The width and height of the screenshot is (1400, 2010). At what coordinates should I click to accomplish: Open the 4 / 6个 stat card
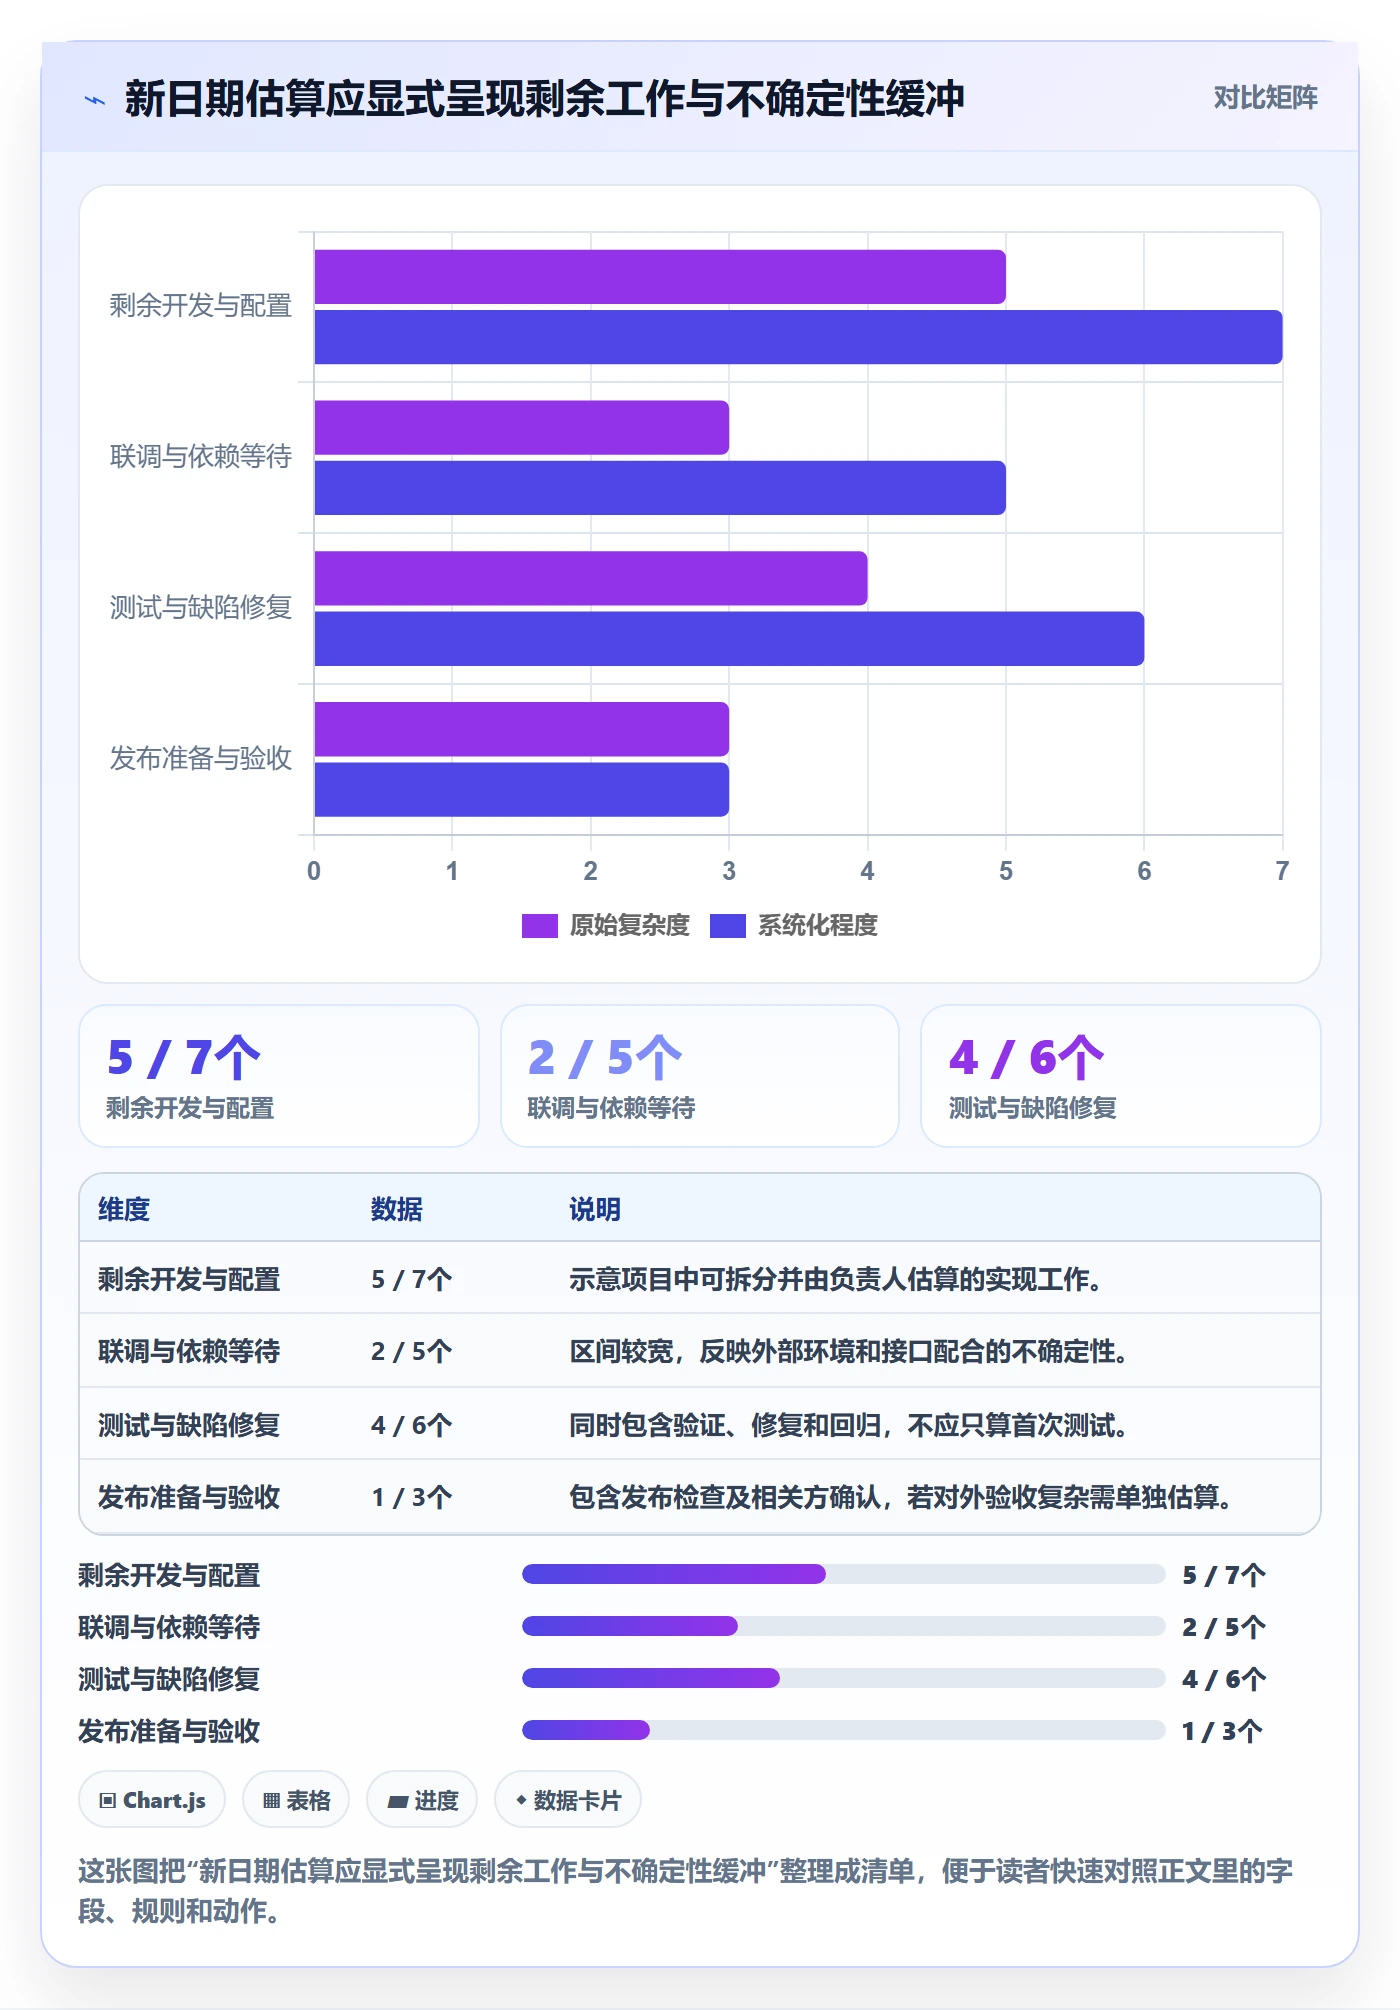(1121, 1076)
